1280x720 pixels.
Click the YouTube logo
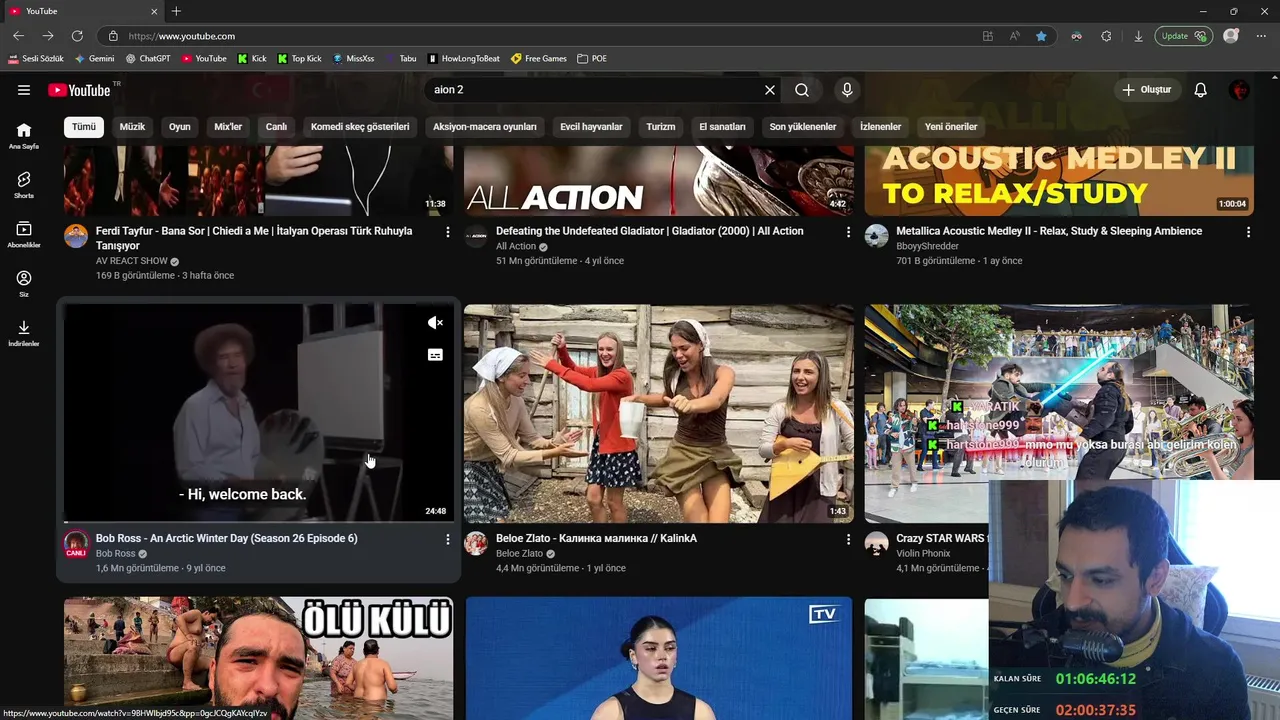(x=79, y=90)
